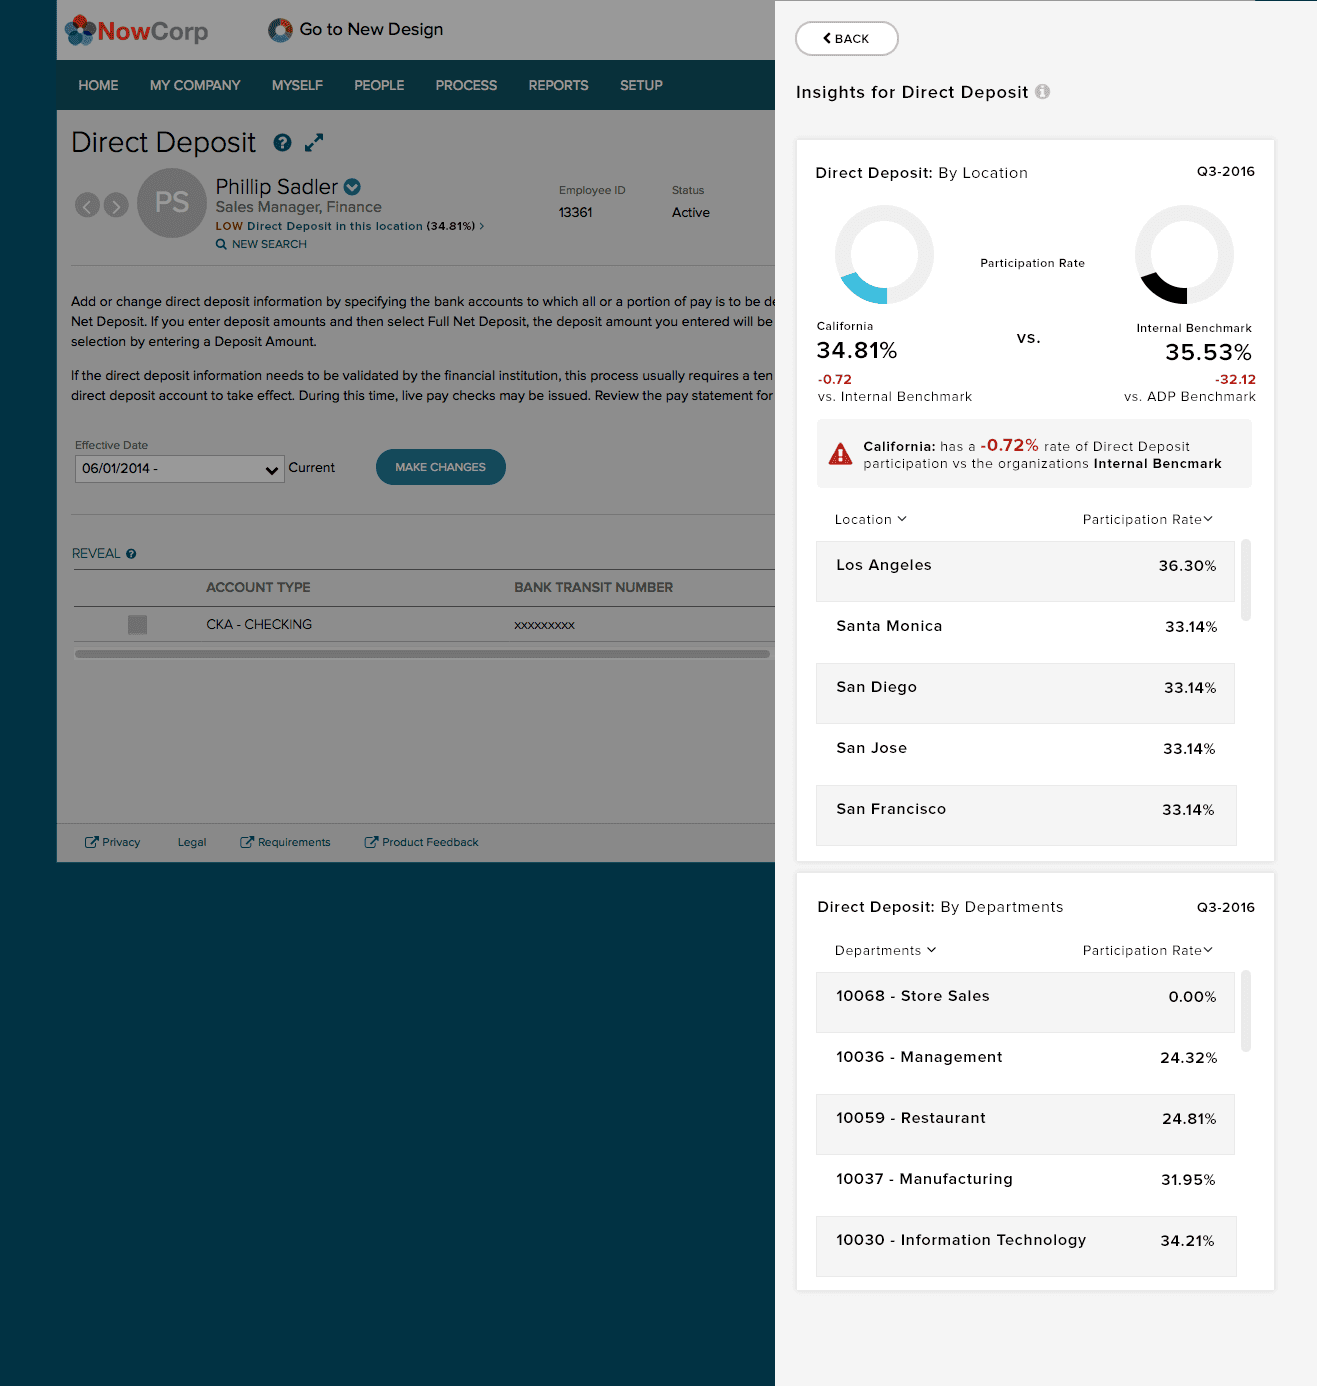Viewport: 1317px width, 1386px height.
Task: Expand the low Direct Deposit location insight
Action: pyautogui.click(x=350, y=226)
